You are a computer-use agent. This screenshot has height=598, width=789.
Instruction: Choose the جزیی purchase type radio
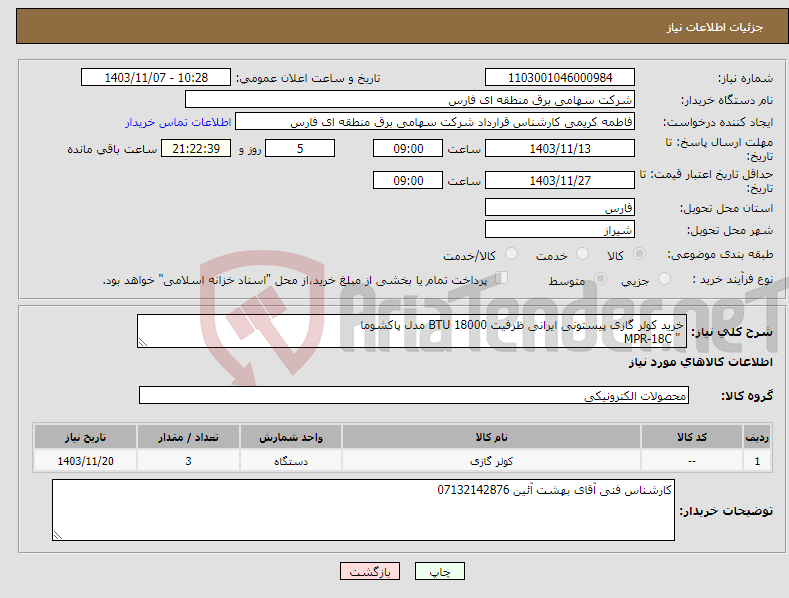(x=664, y=279)
